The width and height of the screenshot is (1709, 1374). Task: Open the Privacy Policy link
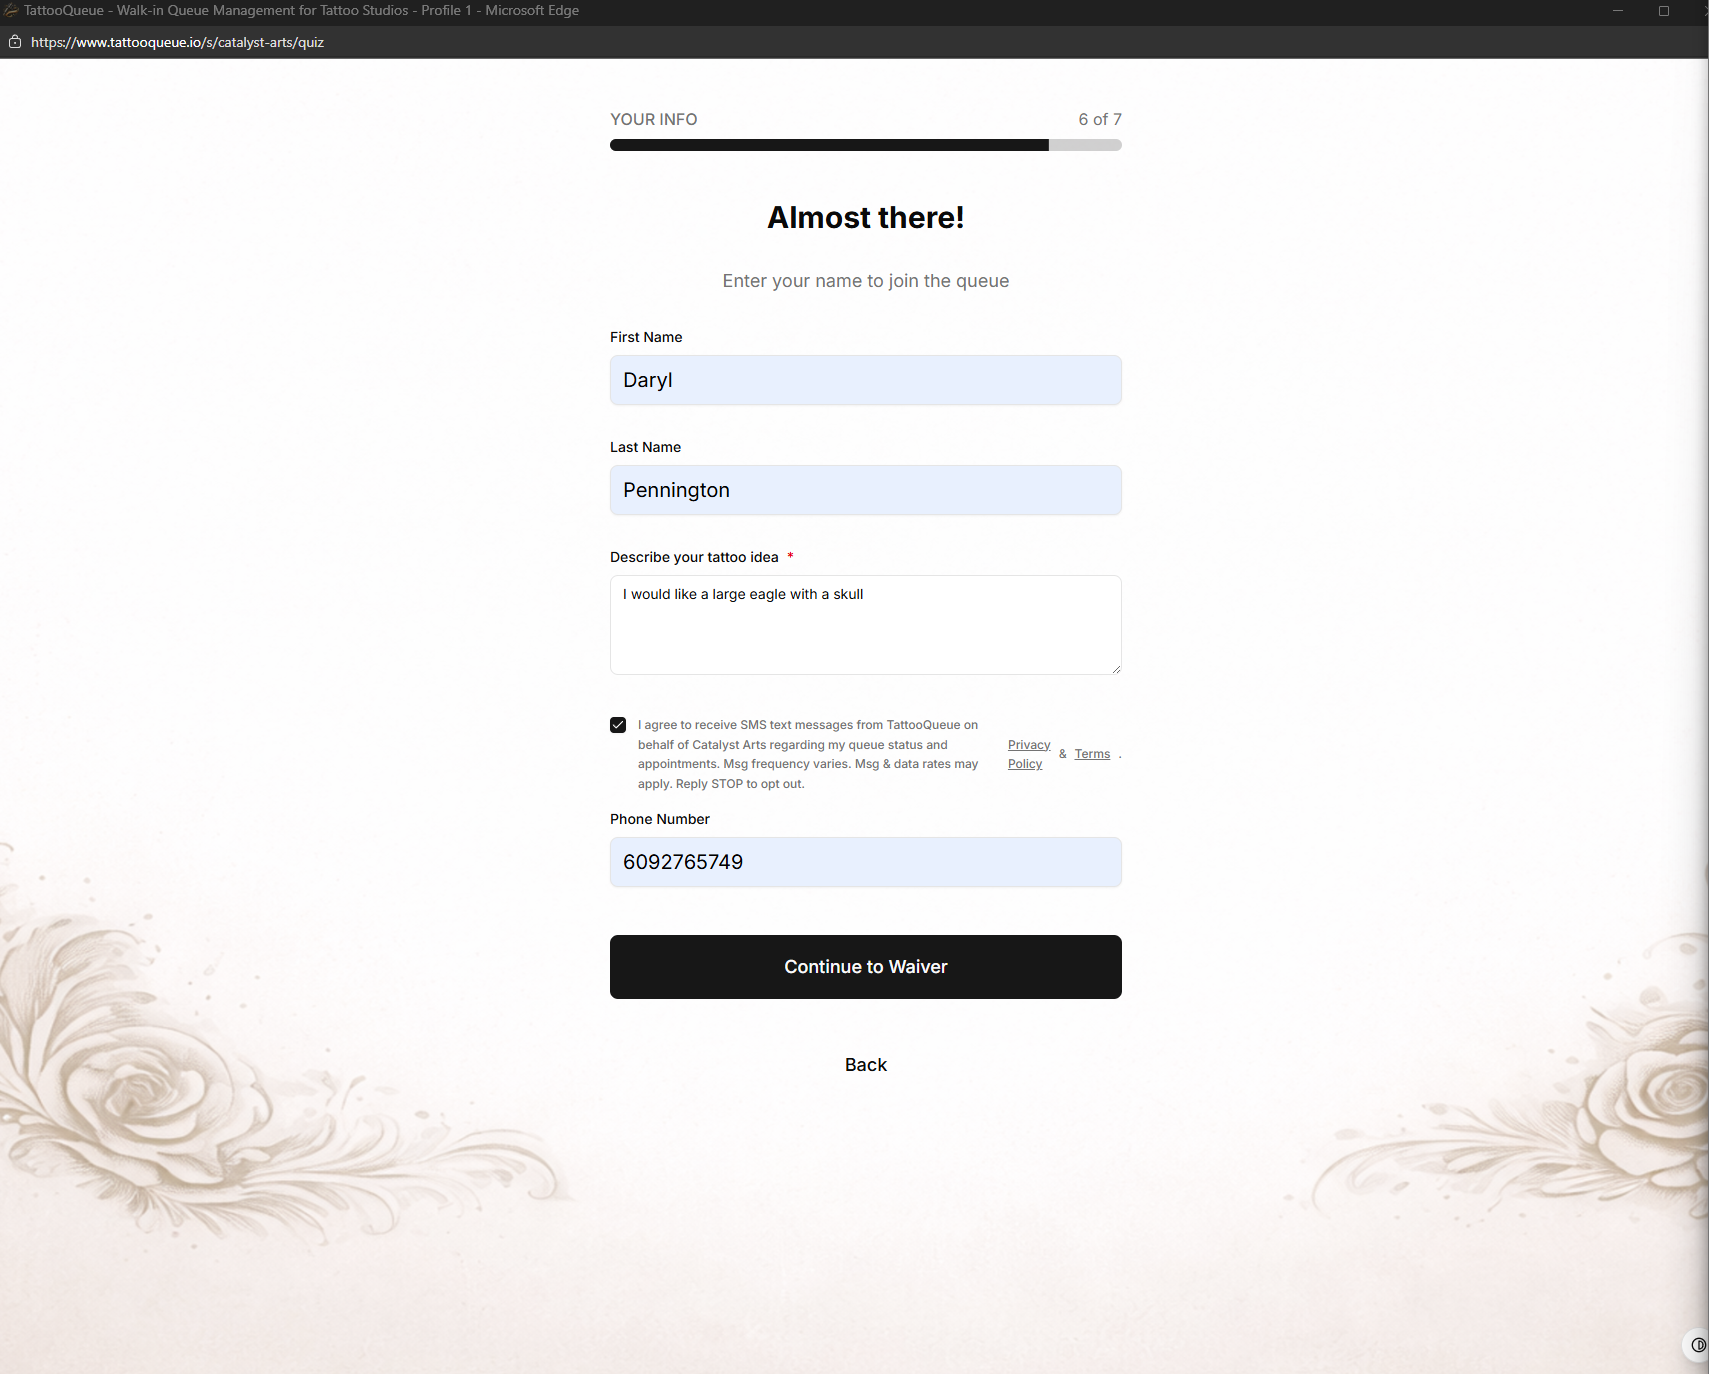(x=1028, y=754)
